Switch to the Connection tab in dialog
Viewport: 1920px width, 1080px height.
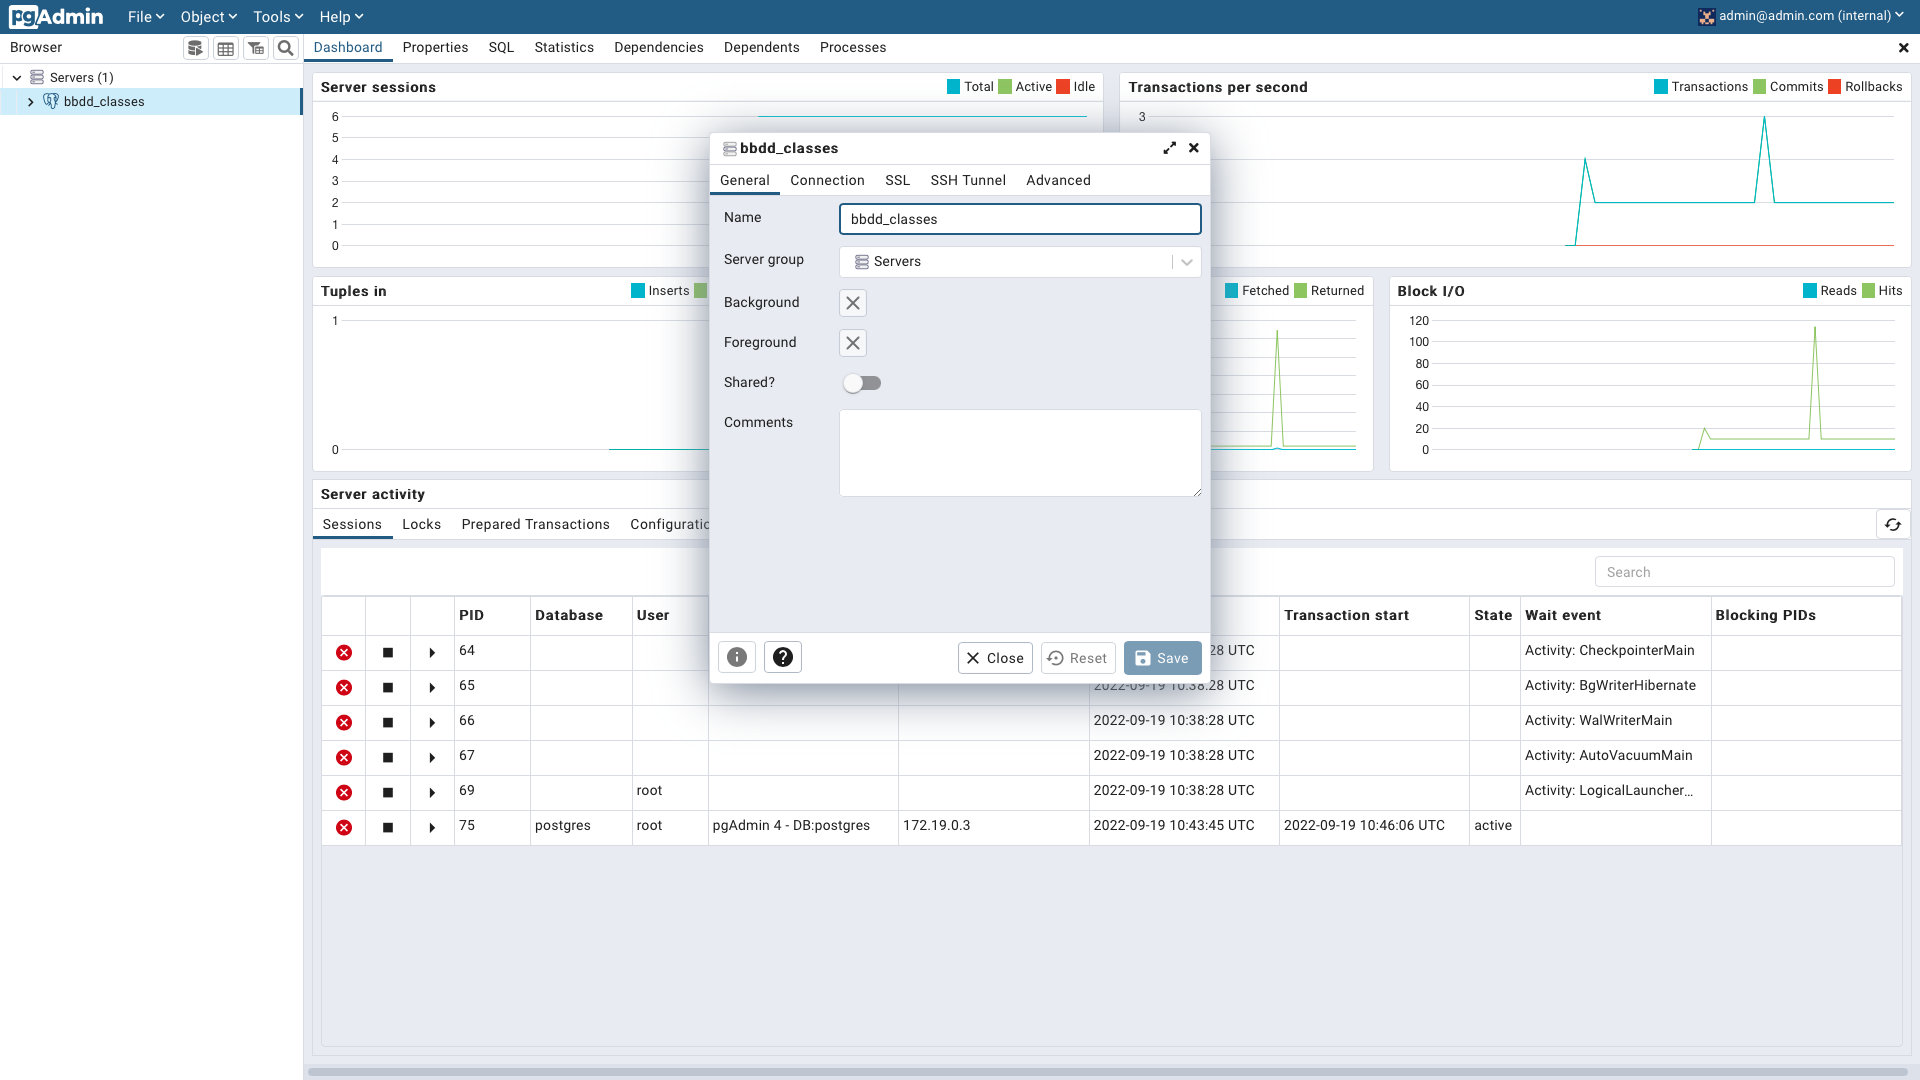(827, 180)
